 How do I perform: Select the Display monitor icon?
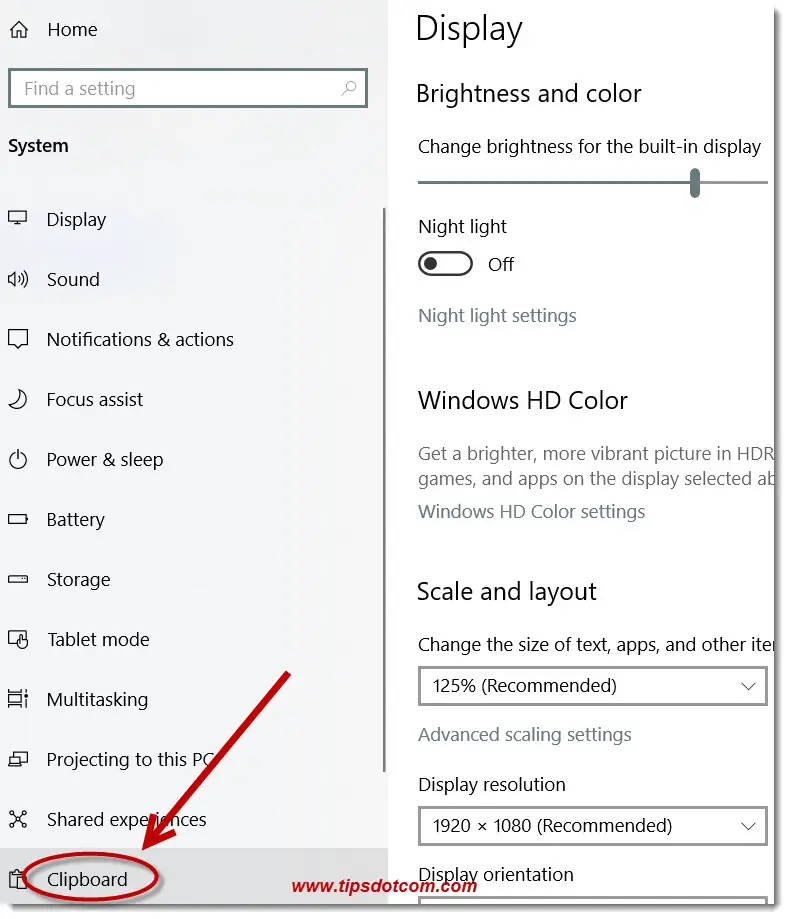point(18,219)
